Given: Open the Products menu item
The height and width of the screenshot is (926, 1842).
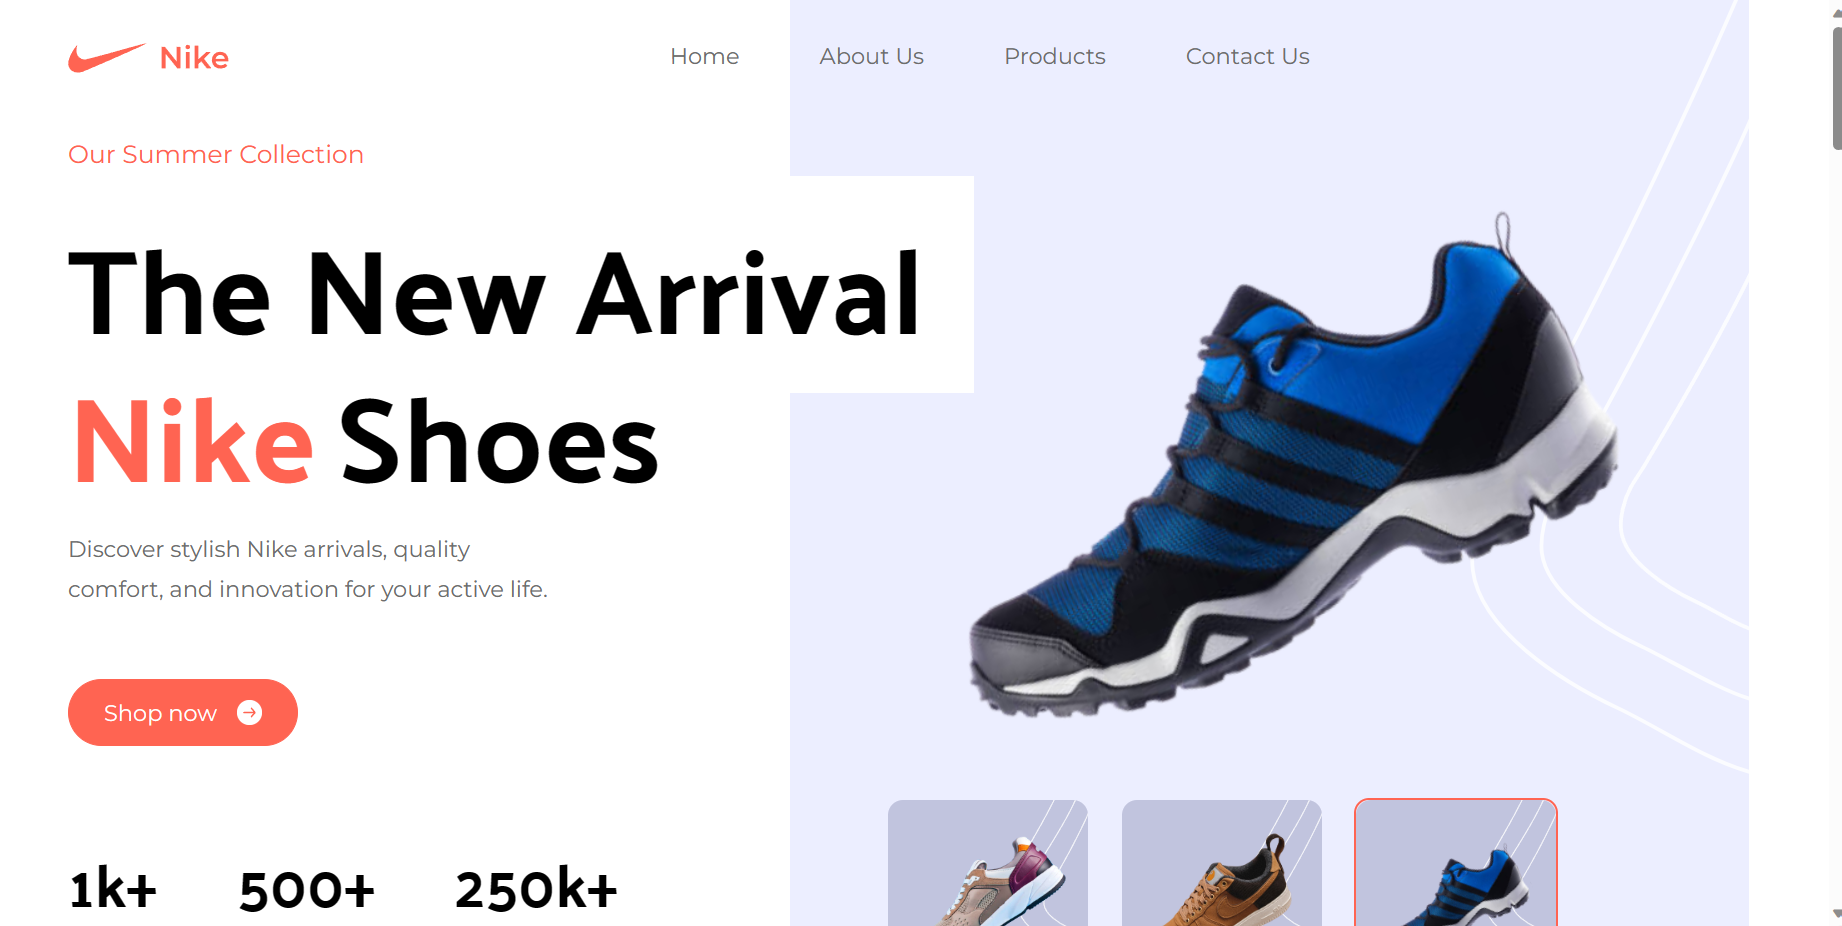Looking at the screenshot, I should [1055, 57].
